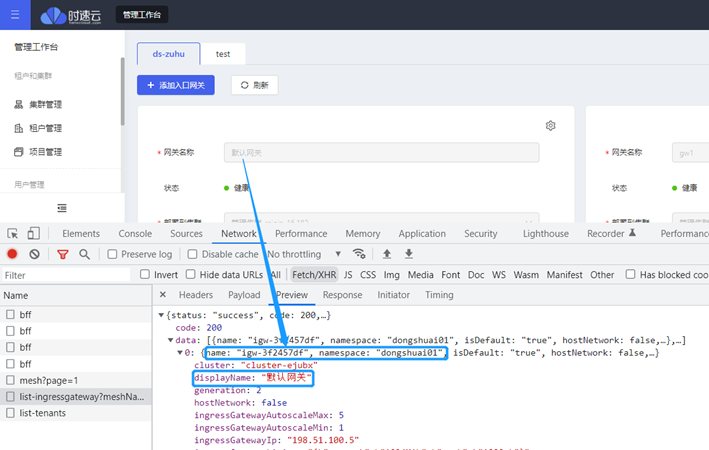Select the mesh?page=1 request row
709x450 pixels.
(76, 380)
